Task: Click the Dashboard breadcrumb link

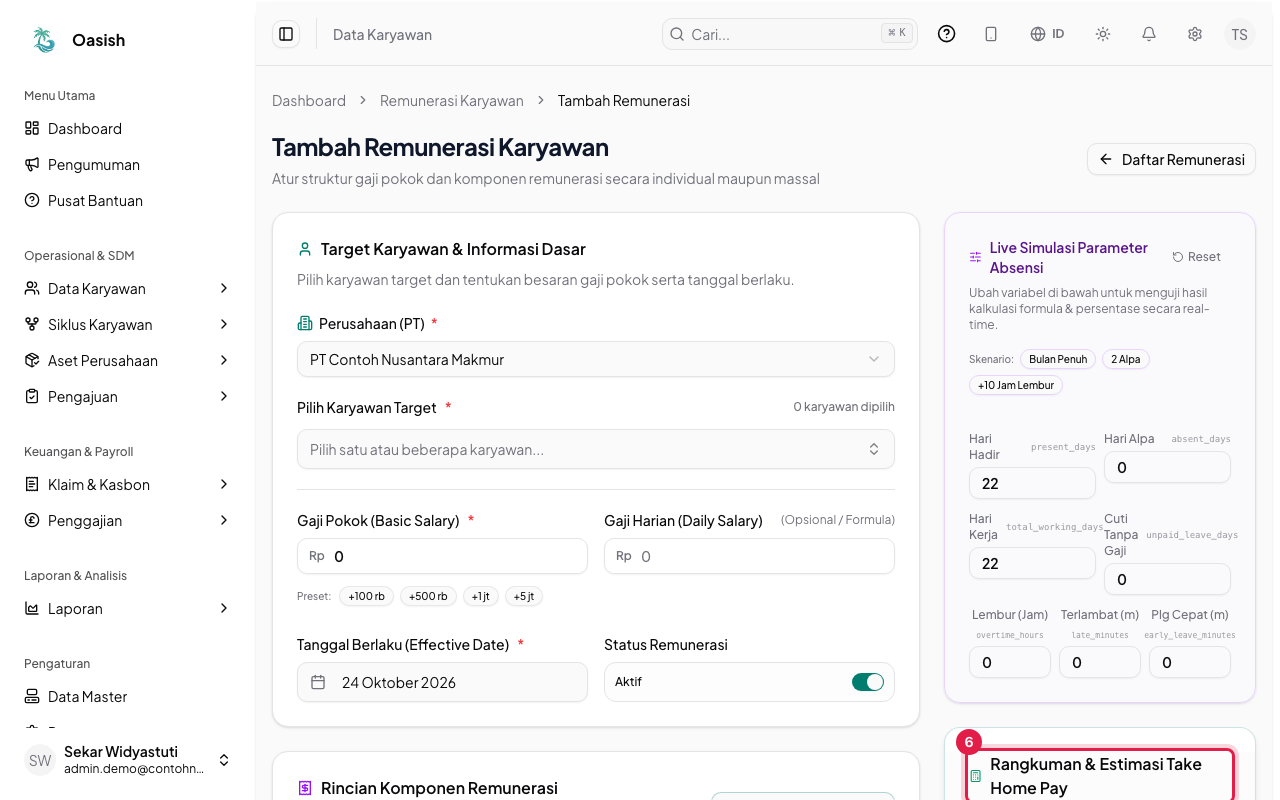Action: click(309, 100)
